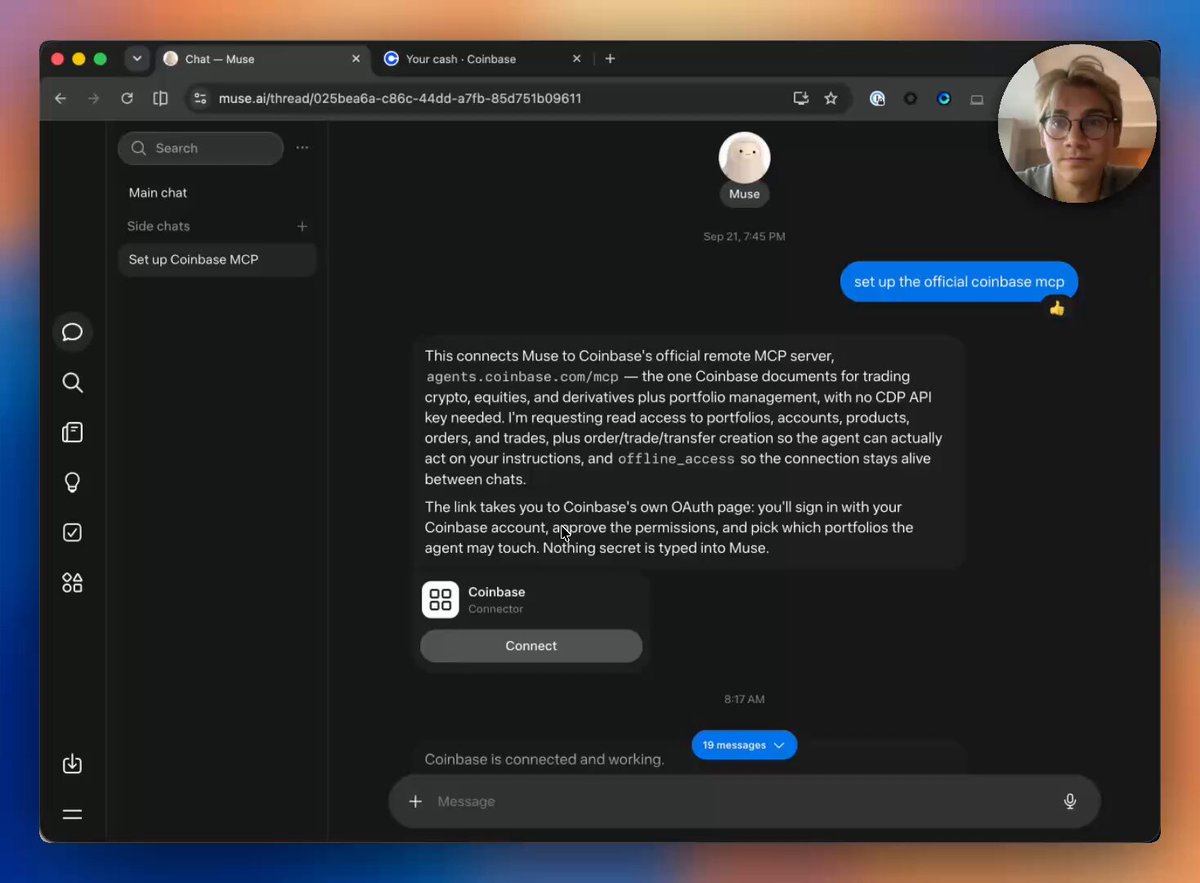
Task: Switch to Your cash · Coinbase tab
Action: coord(484,59)
